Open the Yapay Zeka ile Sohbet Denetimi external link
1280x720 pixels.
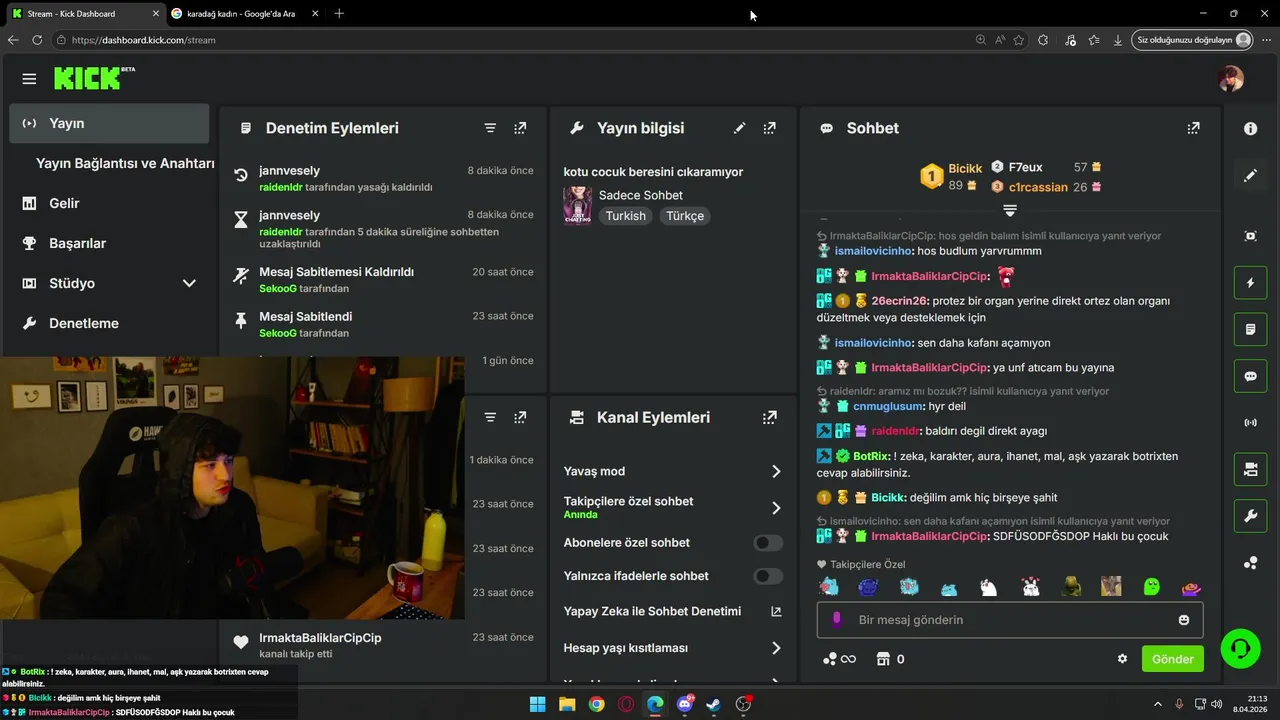(776, 611)
